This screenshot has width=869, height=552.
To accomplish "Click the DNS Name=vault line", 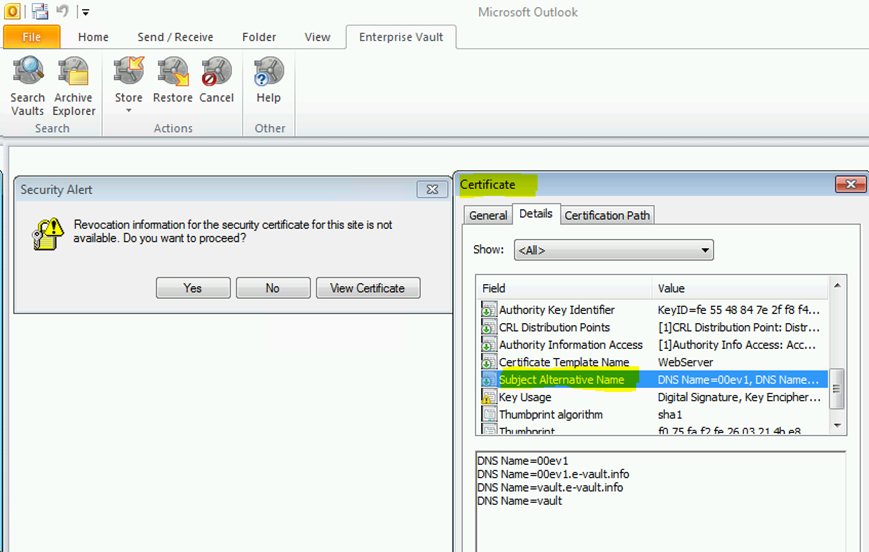I will 519,501.
